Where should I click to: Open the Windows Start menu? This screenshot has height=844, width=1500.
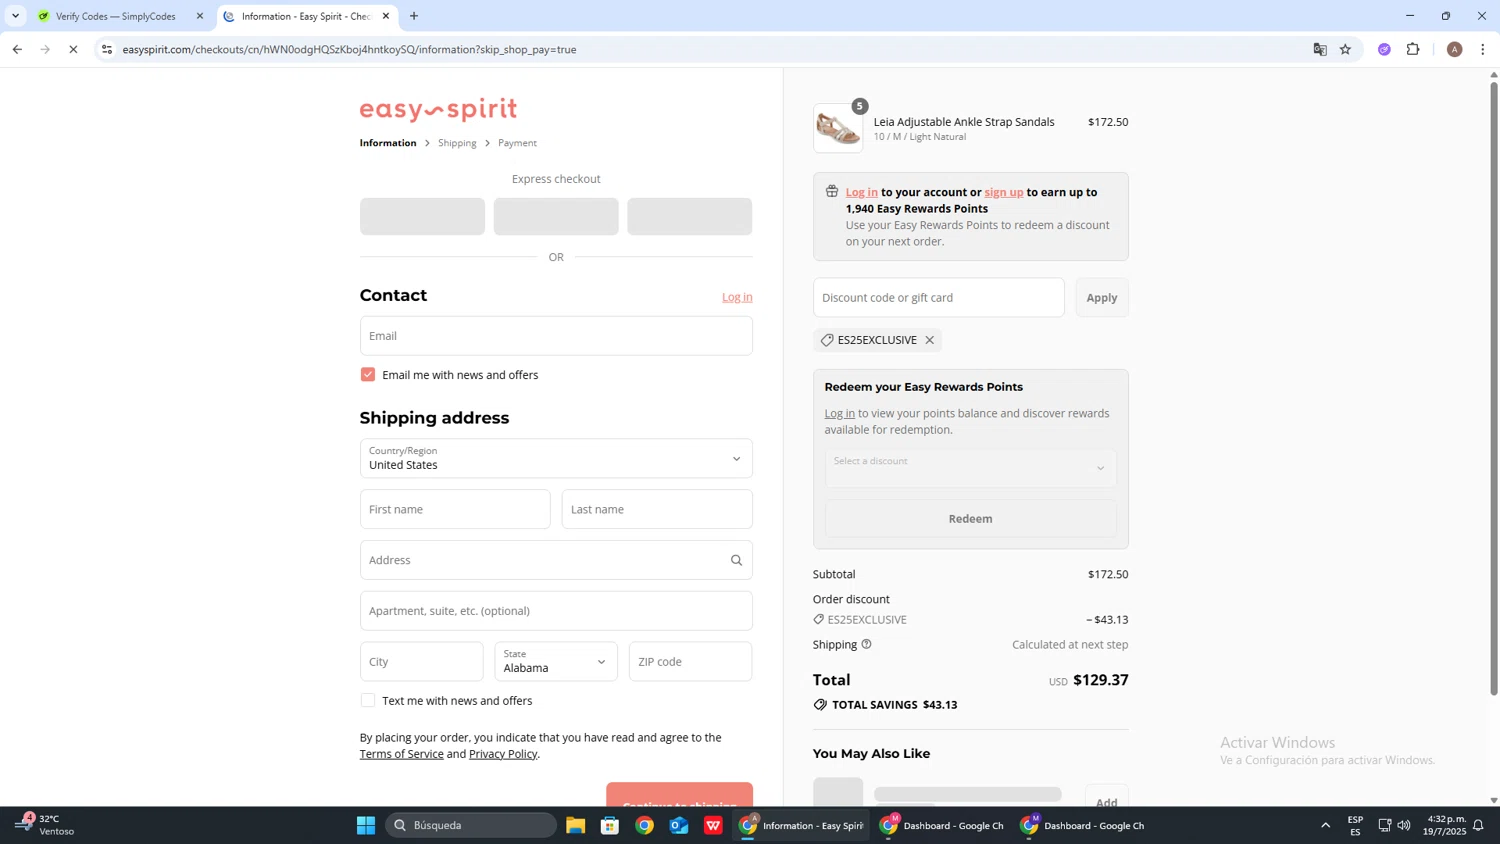tap(366, 825)
